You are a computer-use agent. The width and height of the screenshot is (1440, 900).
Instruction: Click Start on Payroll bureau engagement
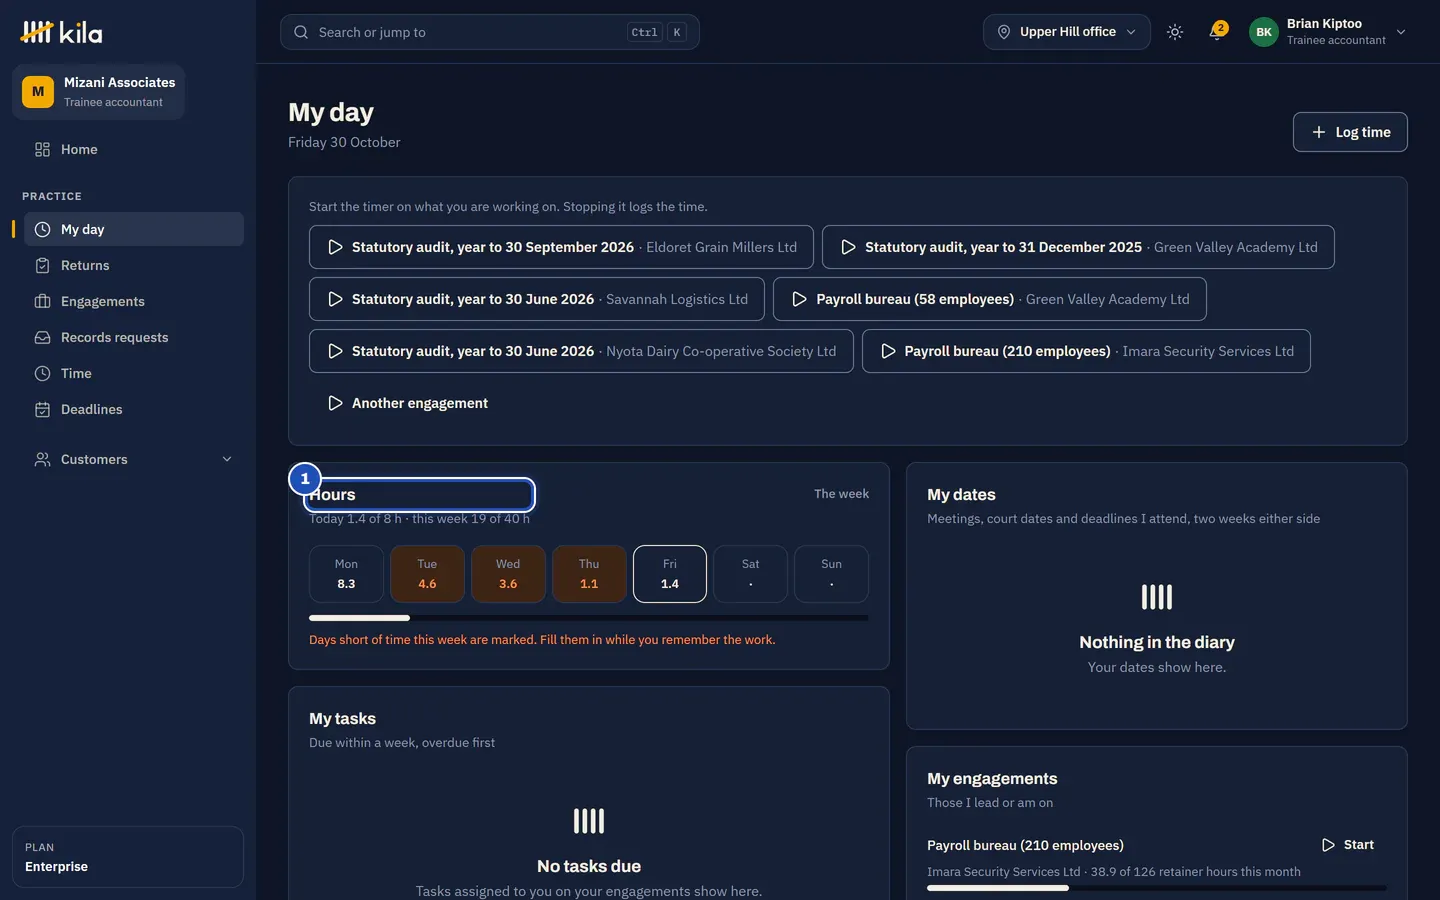(1348, 845)
